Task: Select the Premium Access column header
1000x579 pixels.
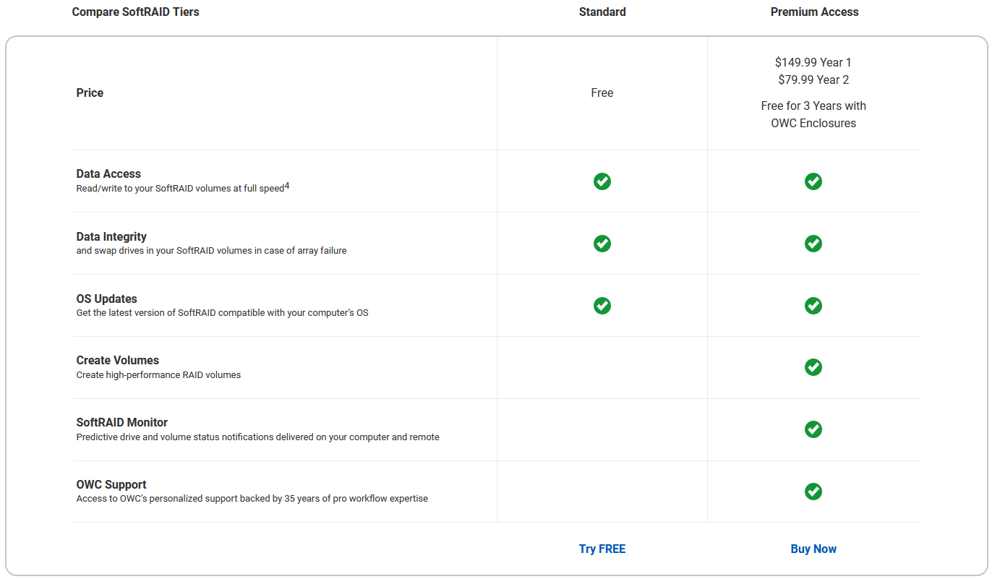Action: tap(814, 11)
